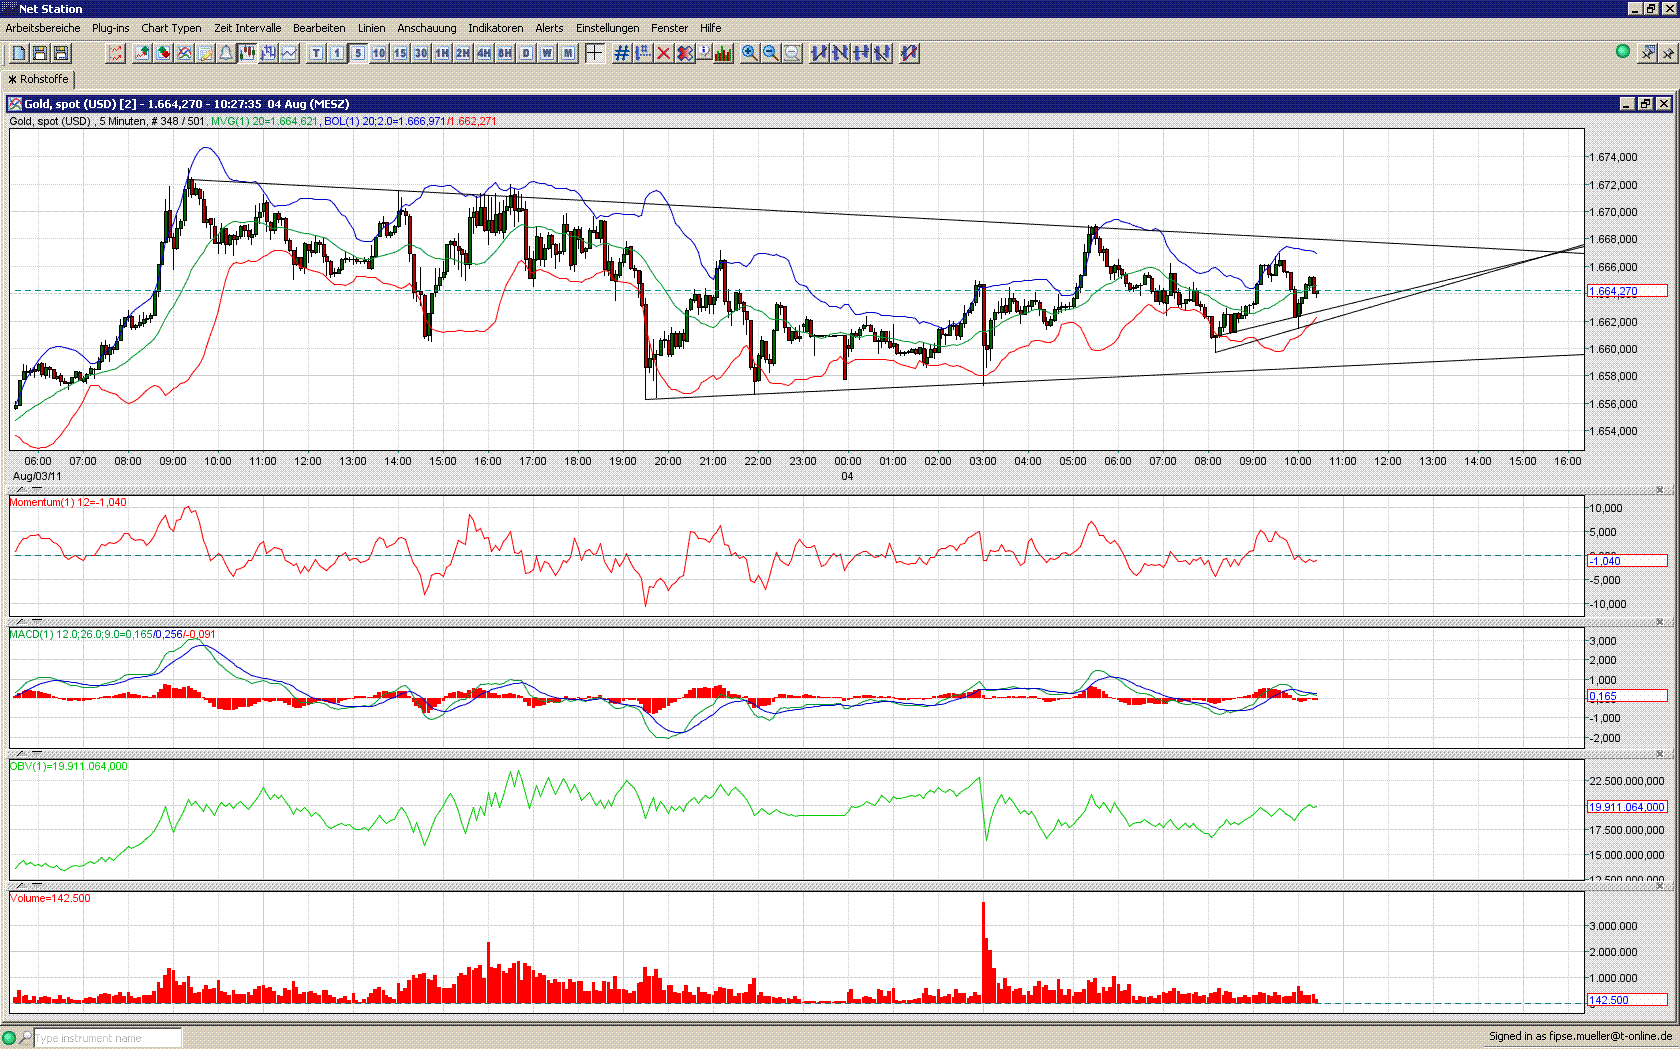Toggle the crosshair cursor tool
This screenshot has width=1680, height=1050.
pyautogui.click(x=594, y=53)
